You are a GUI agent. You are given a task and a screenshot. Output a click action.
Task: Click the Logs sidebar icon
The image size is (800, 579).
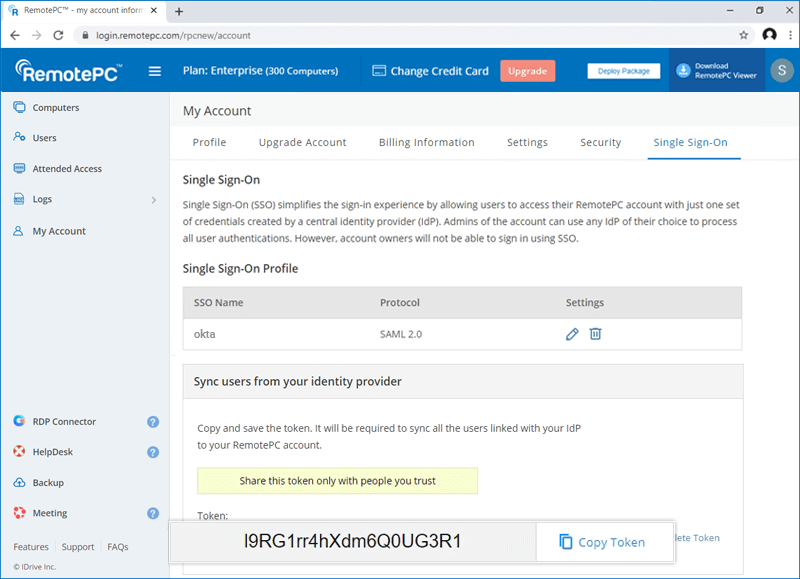point(19,199)
